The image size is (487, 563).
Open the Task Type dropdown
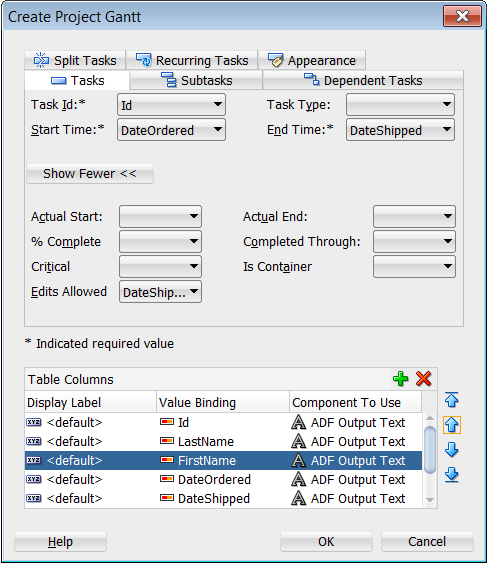pos(400,105)
